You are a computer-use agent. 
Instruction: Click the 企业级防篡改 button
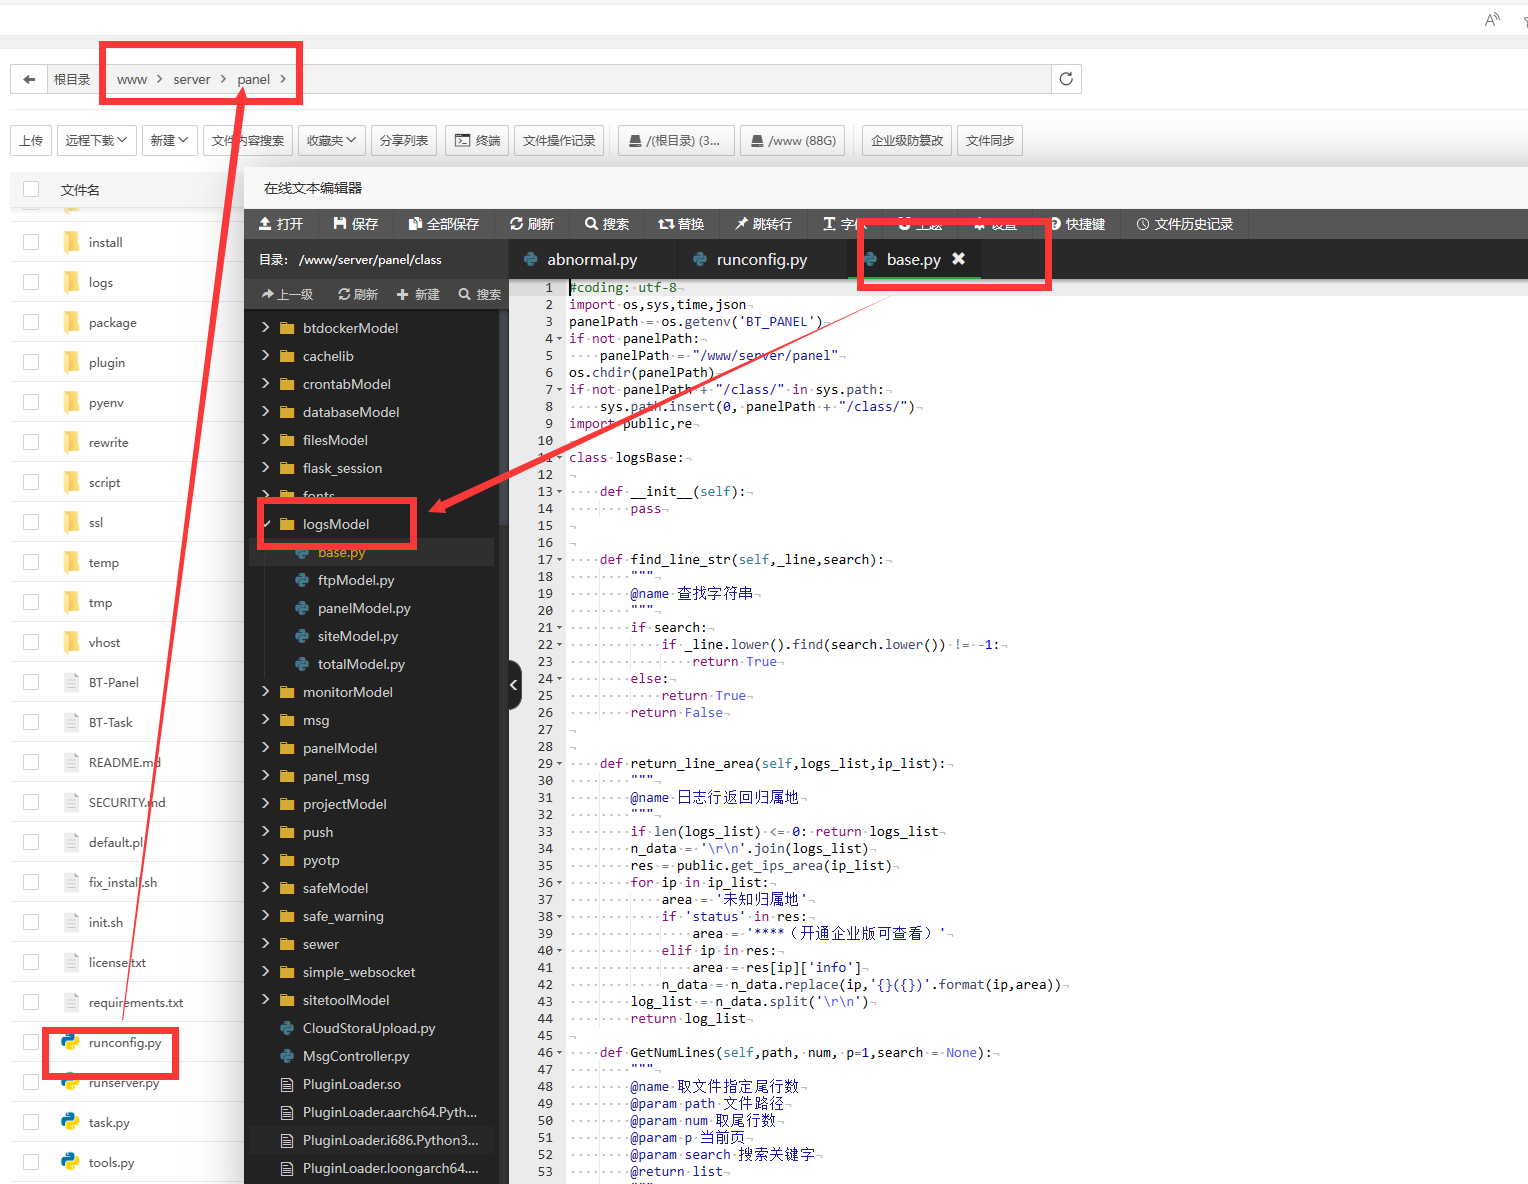(907, 140)
